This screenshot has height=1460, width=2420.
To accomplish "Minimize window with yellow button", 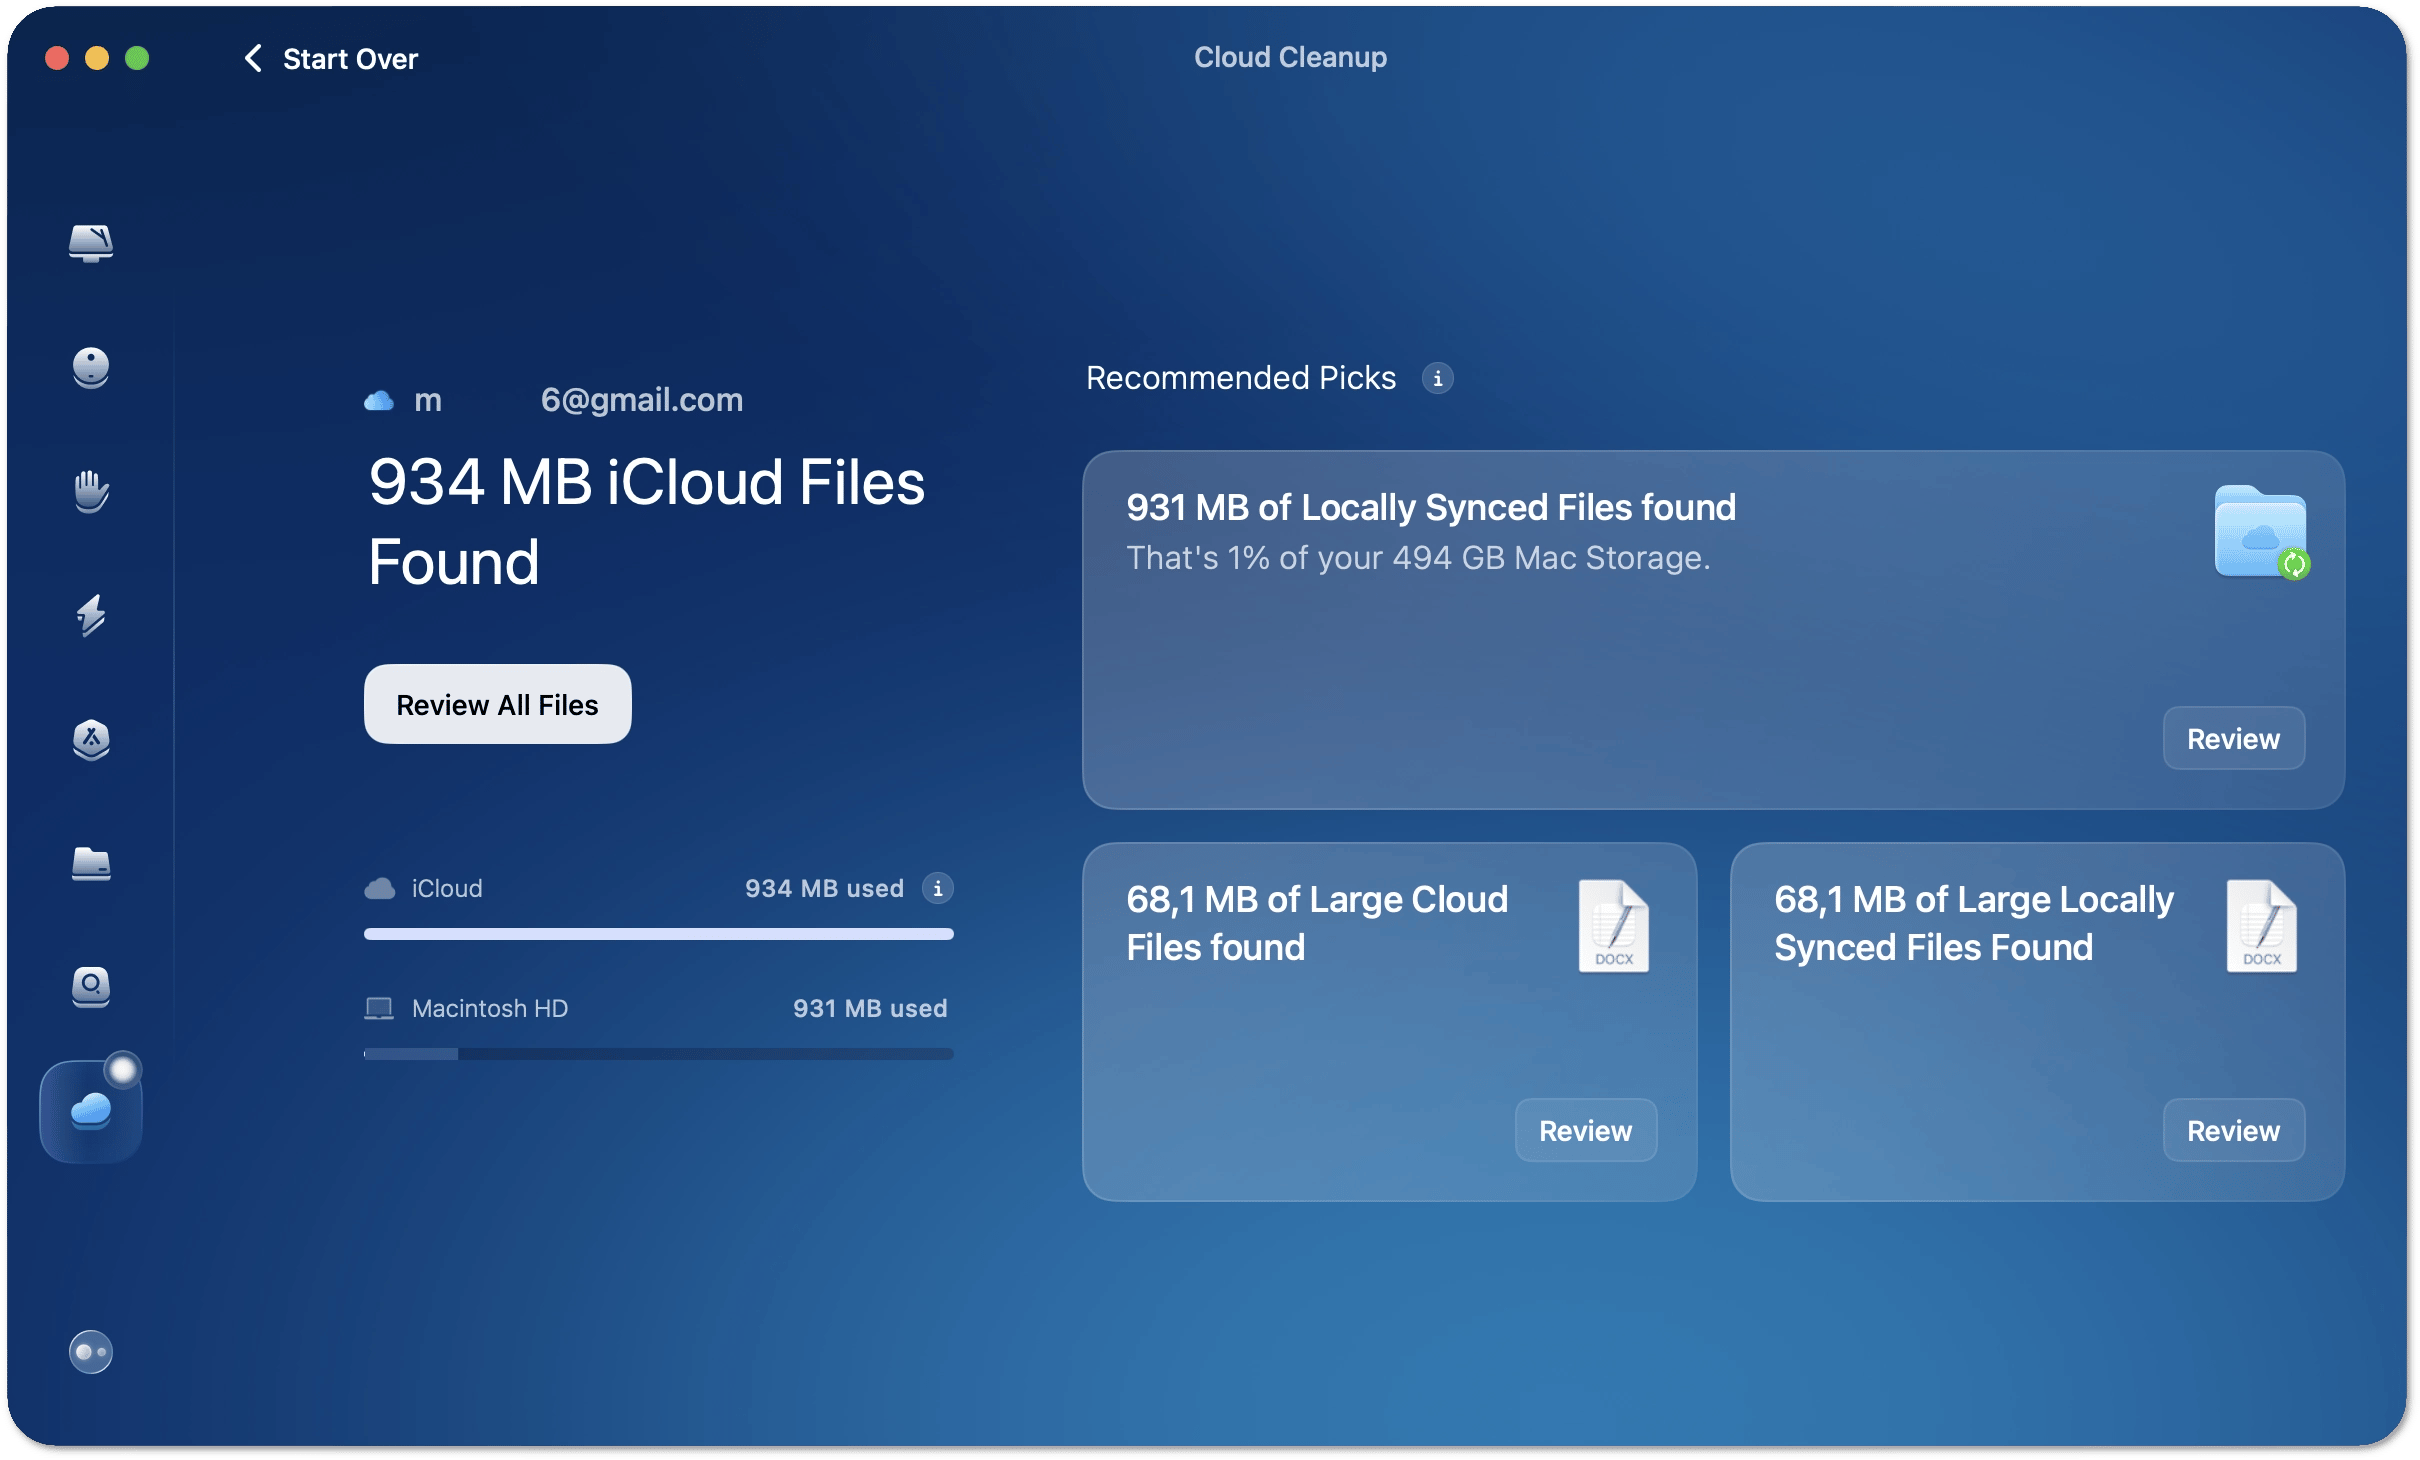I will (x=97, y=59).
